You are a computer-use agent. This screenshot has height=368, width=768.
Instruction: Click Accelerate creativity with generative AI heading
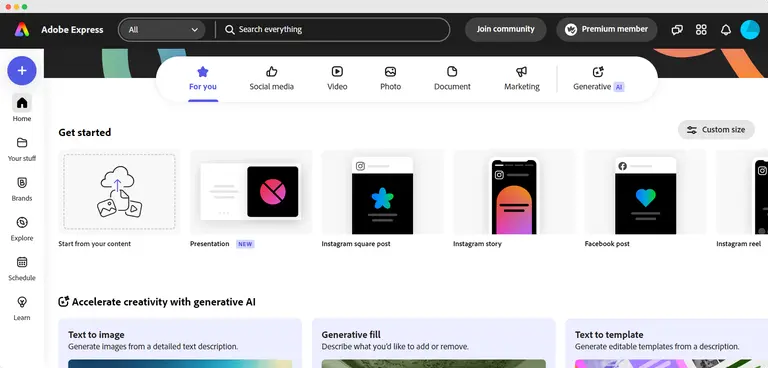tap(164, 302)
